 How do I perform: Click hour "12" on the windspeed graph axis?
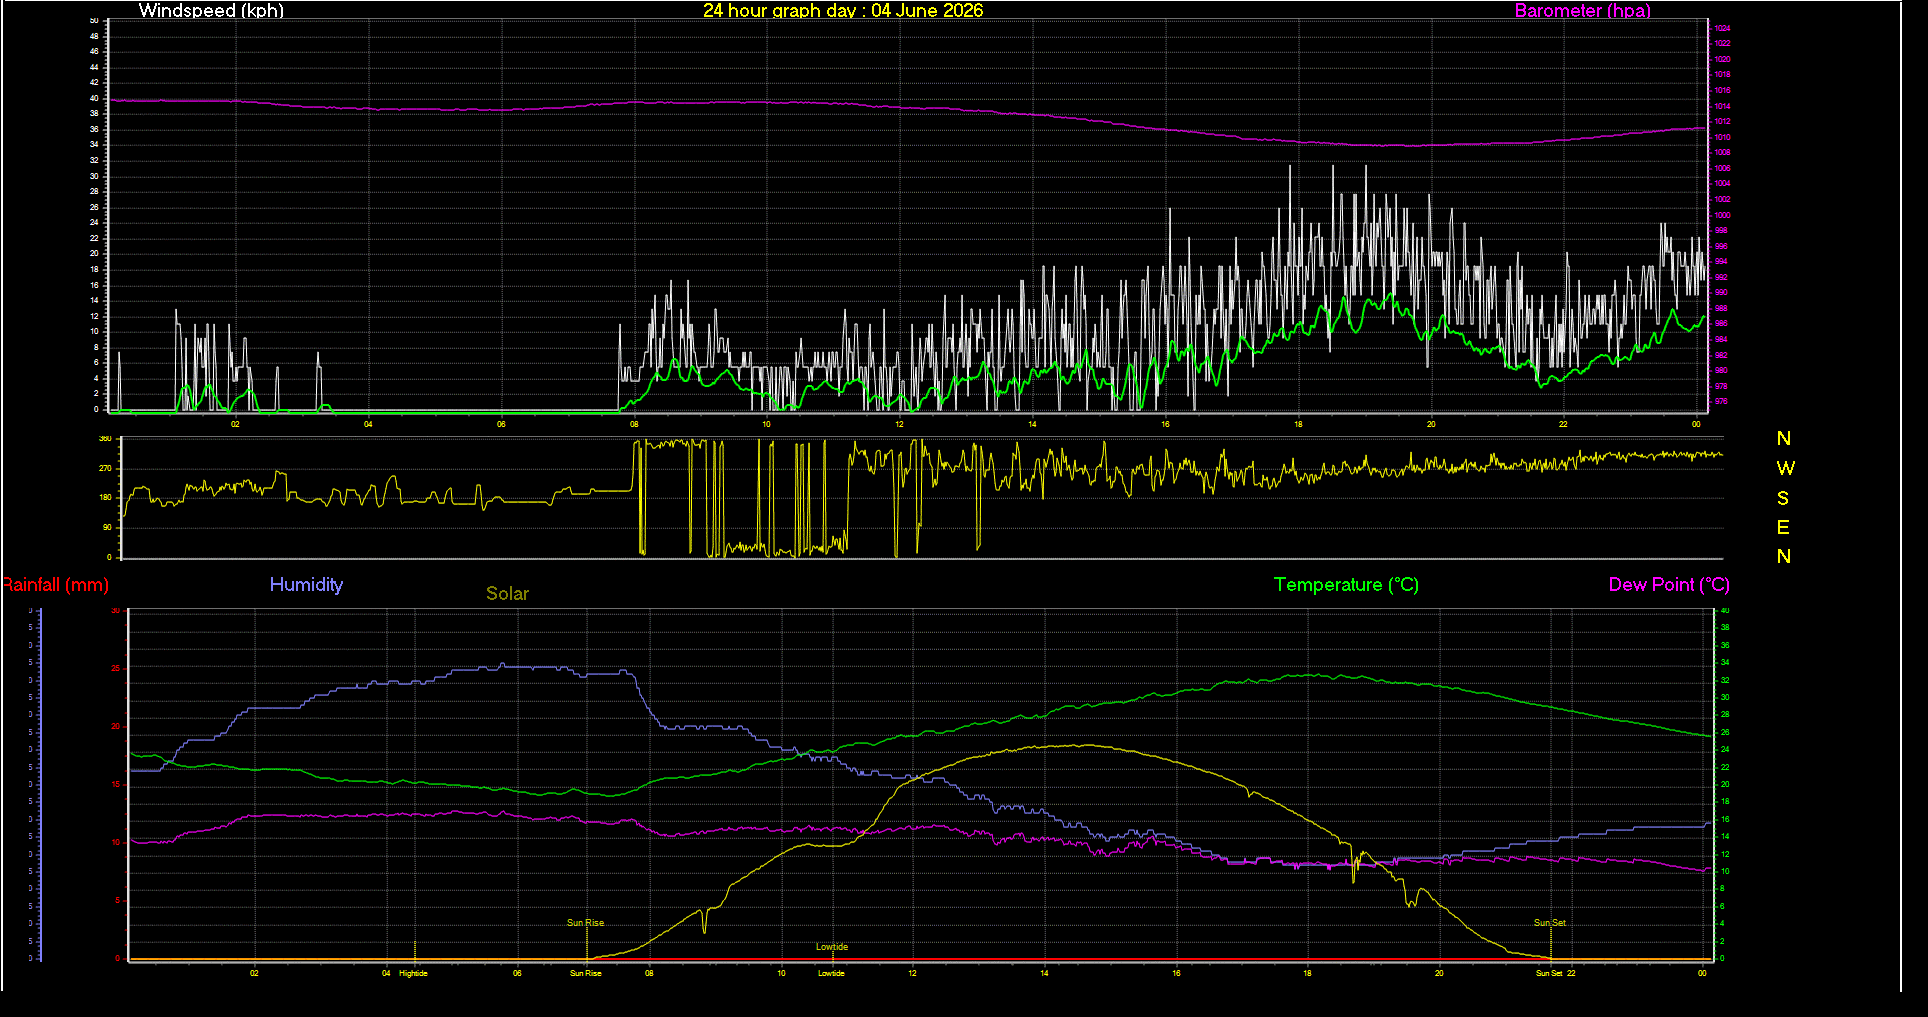pos(899,424)
